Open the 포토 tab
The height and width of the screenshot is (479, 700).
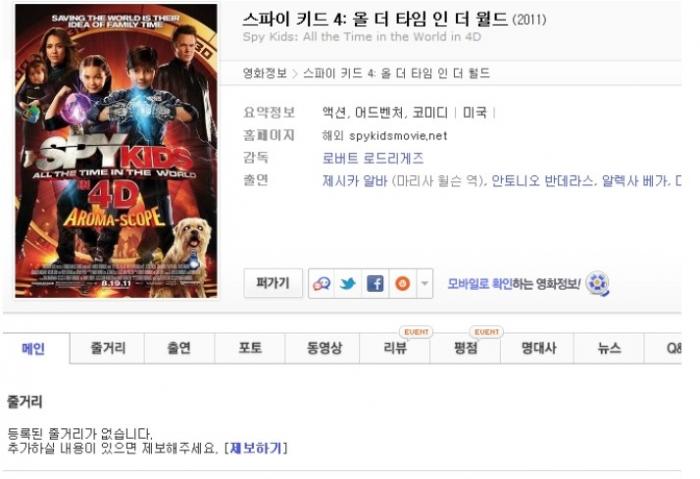[x=250, y=348]
